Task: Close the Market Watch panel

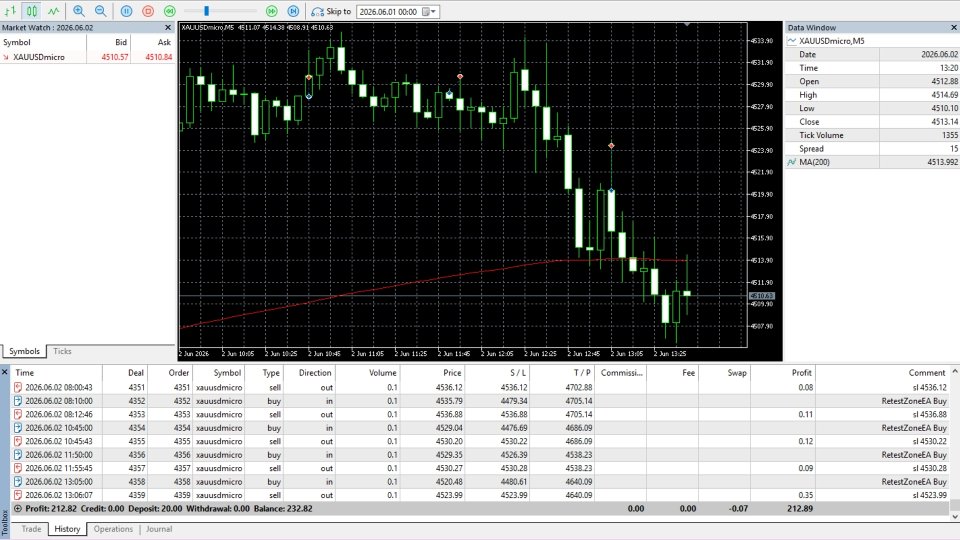Action: pos(168,28)
